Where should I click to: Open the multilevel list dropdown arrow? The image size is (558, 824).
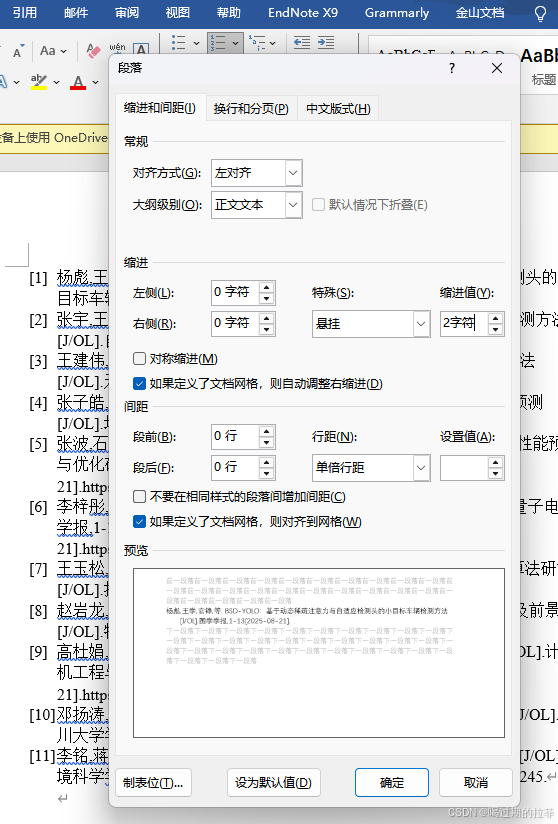tap(272, 43)
